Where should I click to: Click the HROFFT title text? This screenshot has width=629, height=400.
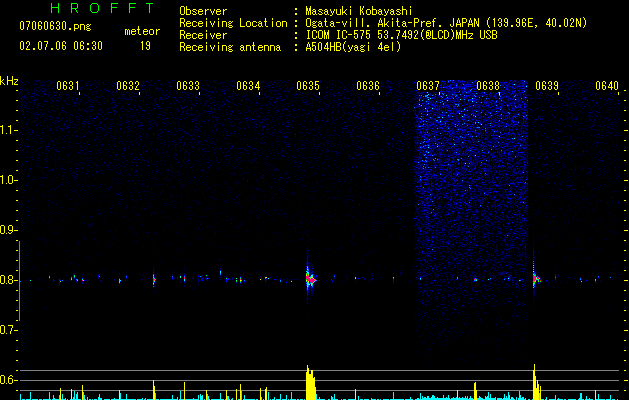point(102,8)
